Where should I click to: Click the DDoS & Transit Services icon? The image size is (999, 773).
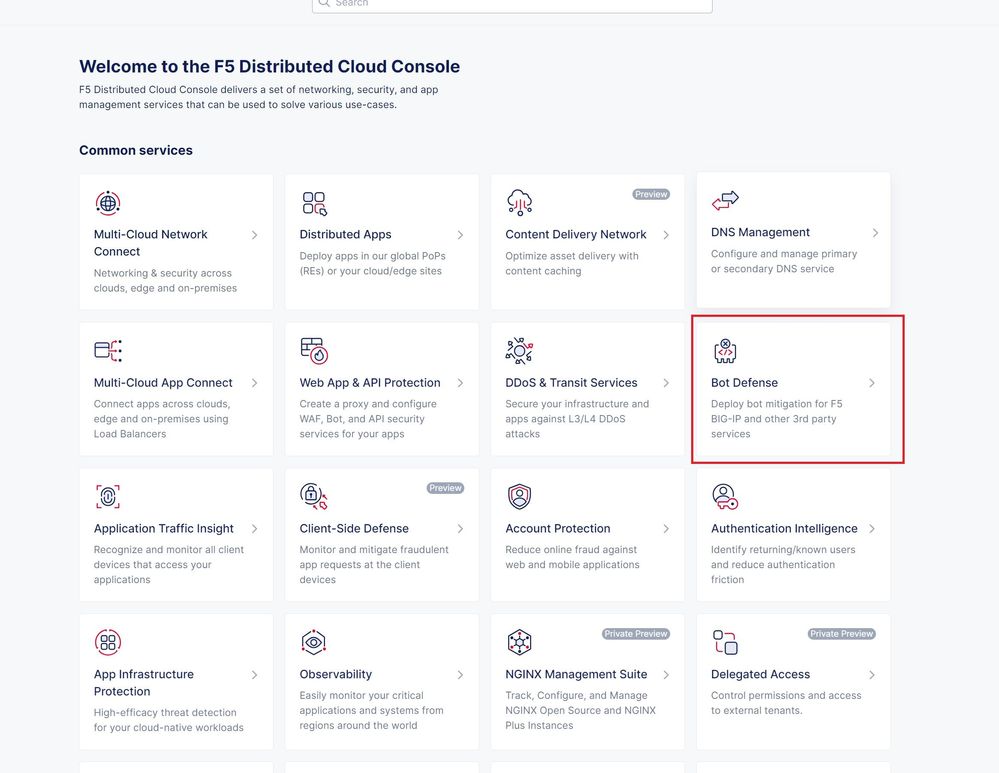click(519, 350)
